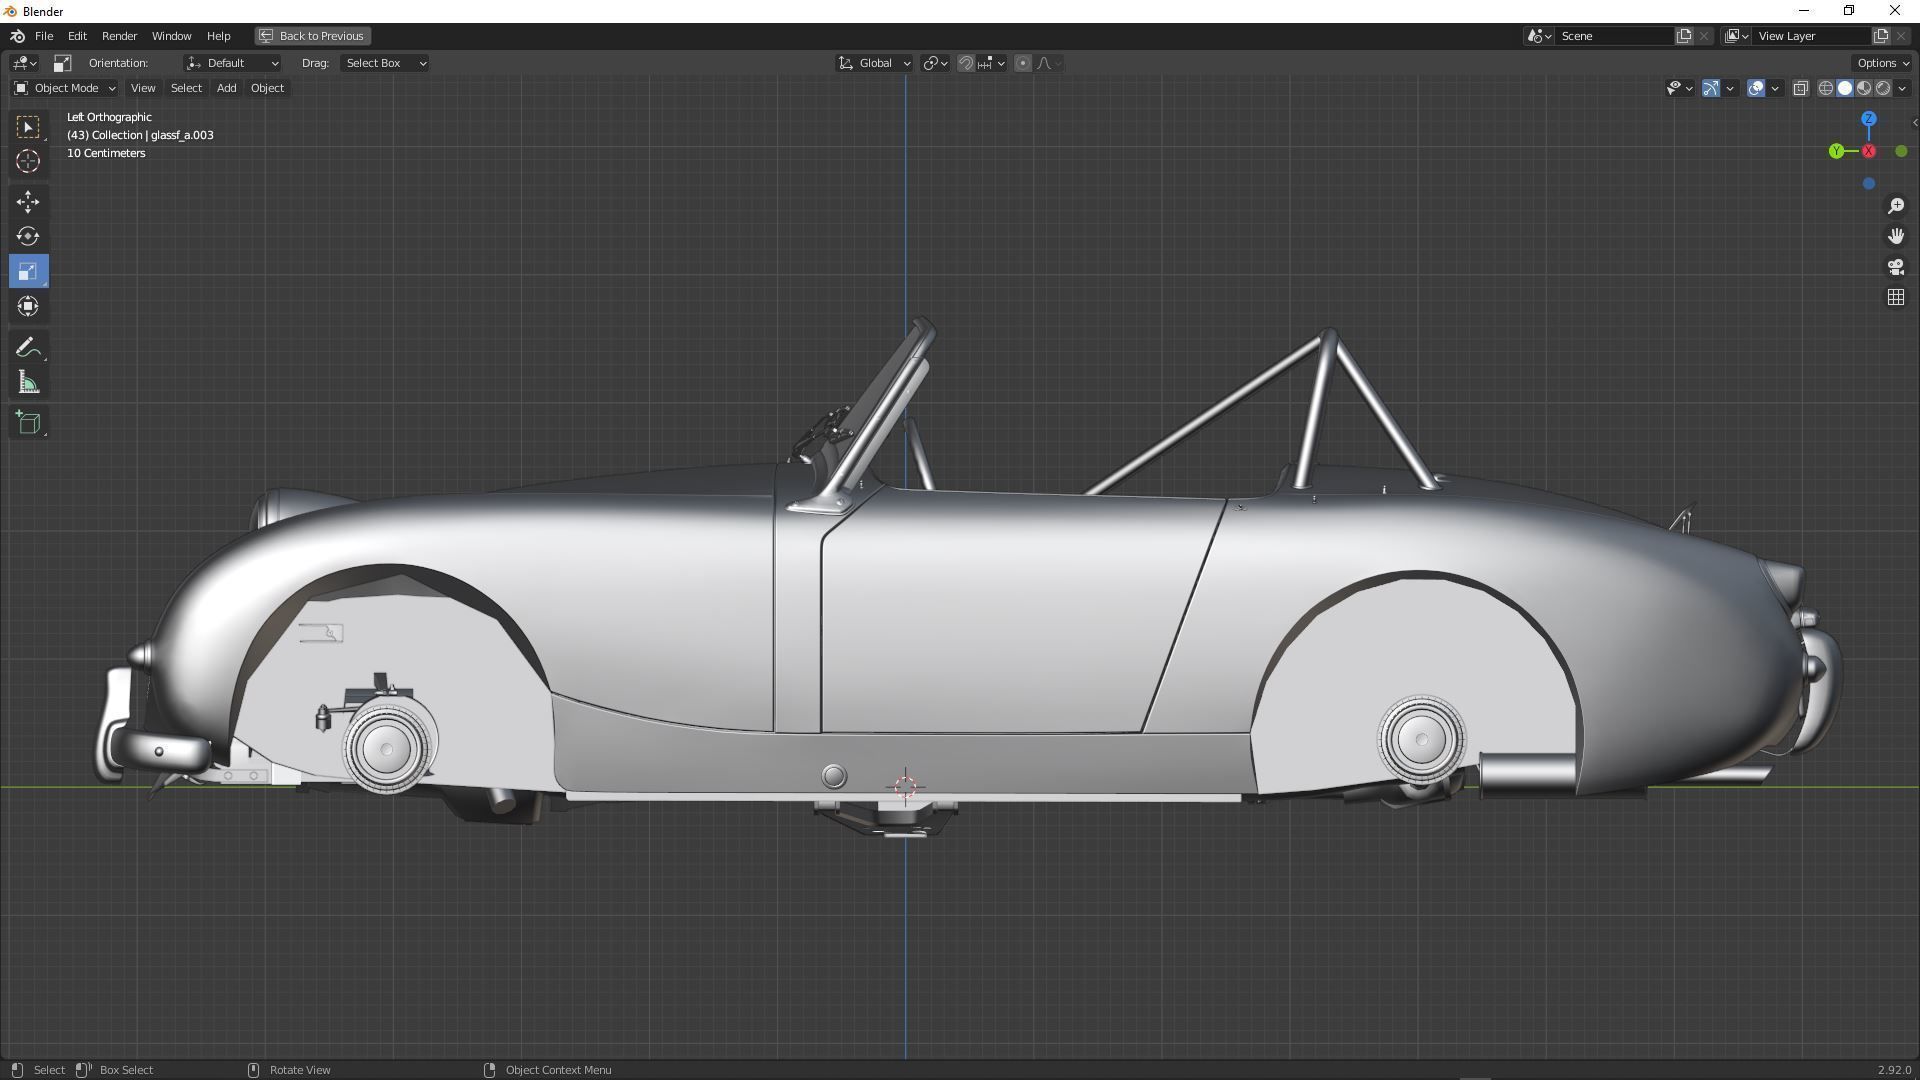The height and width of the screenshot is (1080, 1920).
Task: Click the Scene name field
Action: pos(1615,36)
